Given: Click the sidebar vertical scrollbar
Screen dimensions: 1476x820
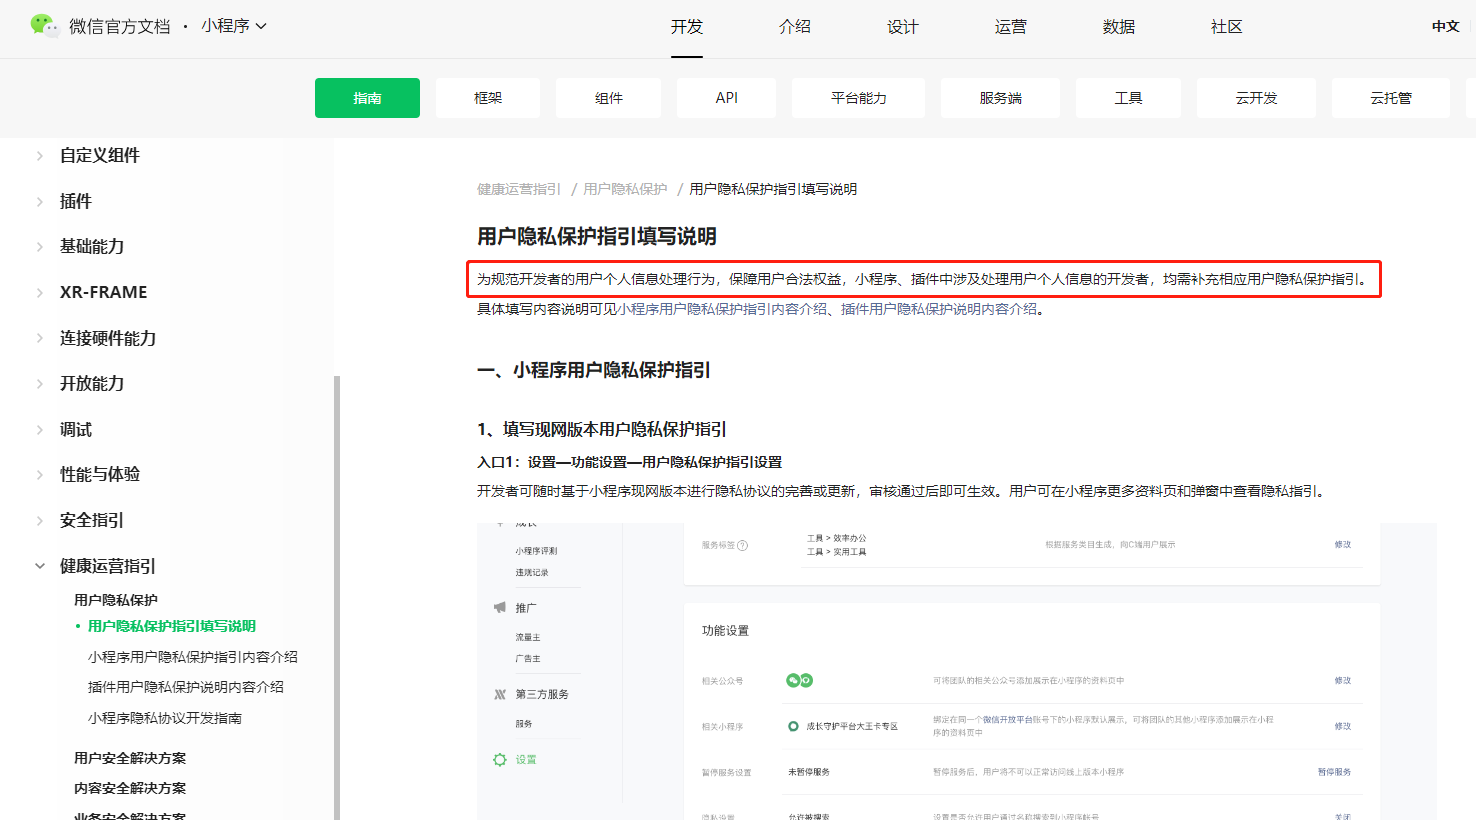Looking at the screenshot, I should point(337,600).
